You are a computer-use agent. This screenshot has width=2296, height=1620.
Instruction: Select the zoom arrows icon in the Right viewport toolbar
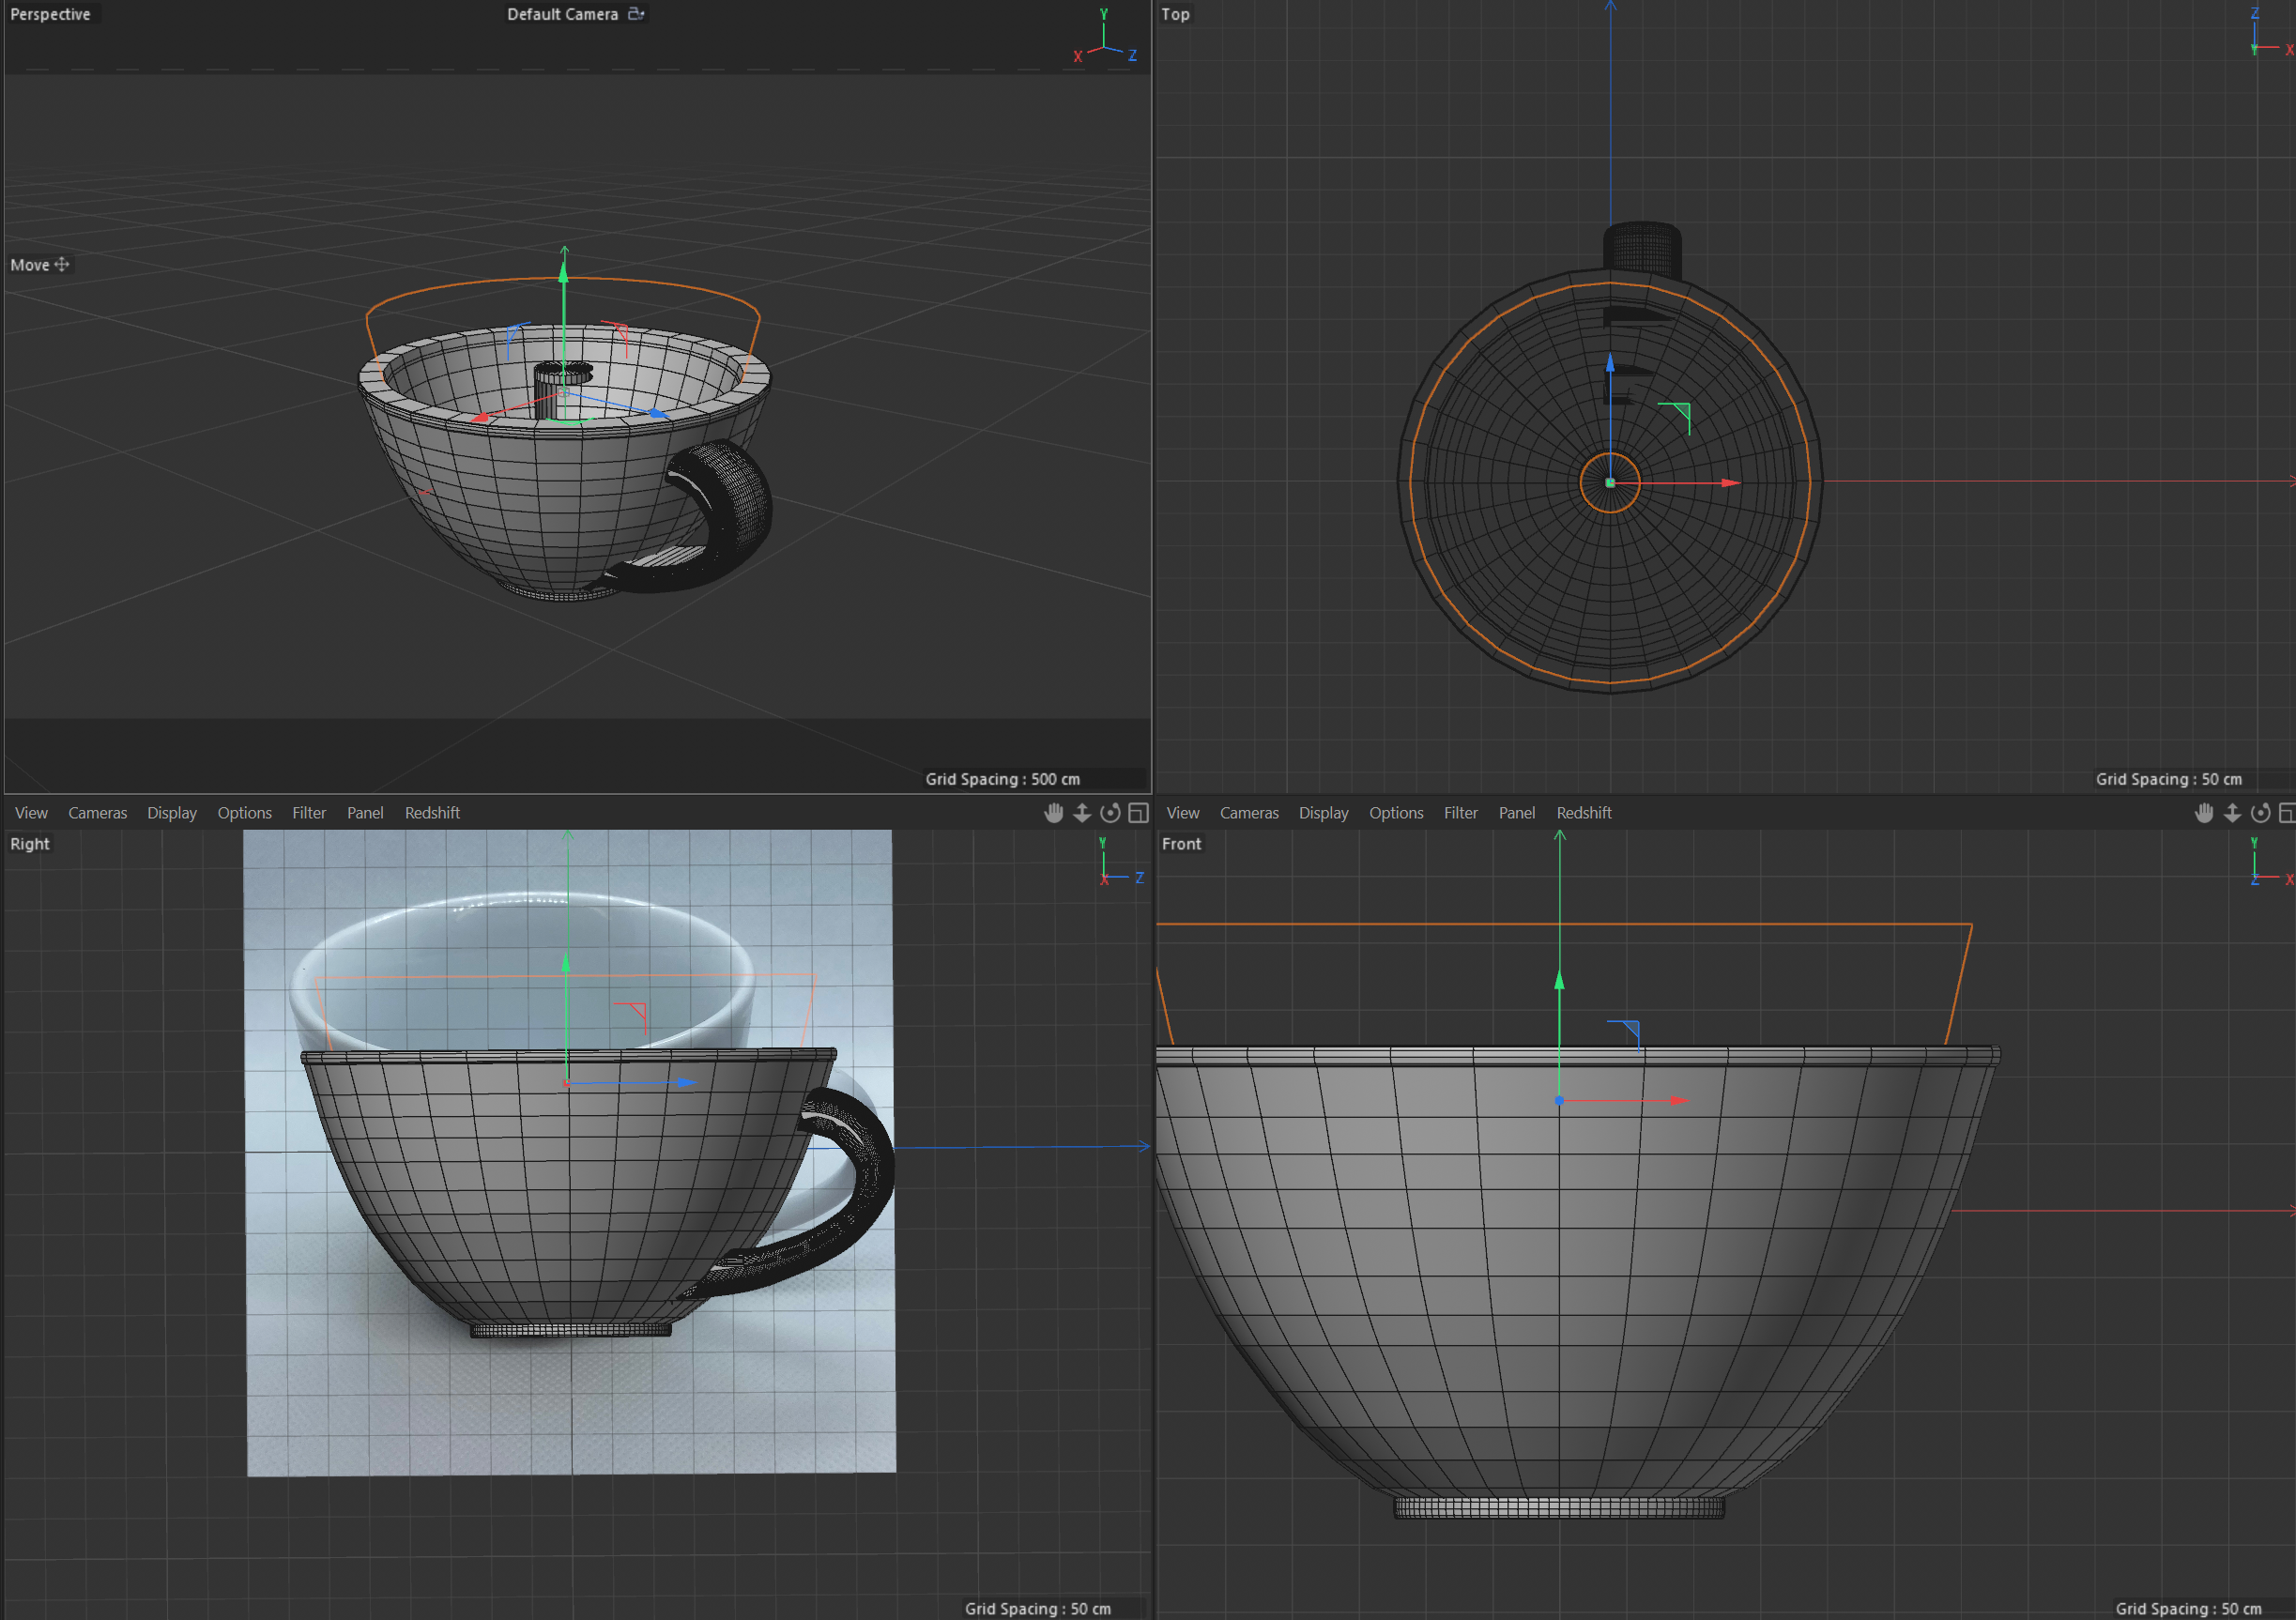coord(1082,813)
